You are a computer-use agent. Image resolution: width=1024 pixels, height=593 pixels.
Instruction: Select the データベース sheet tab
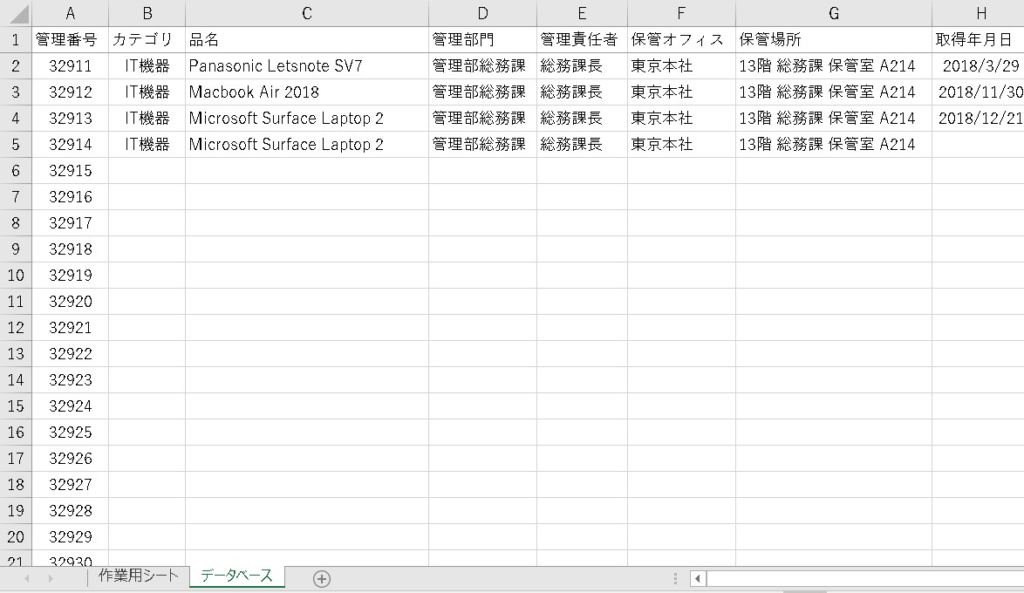[236, 577]
